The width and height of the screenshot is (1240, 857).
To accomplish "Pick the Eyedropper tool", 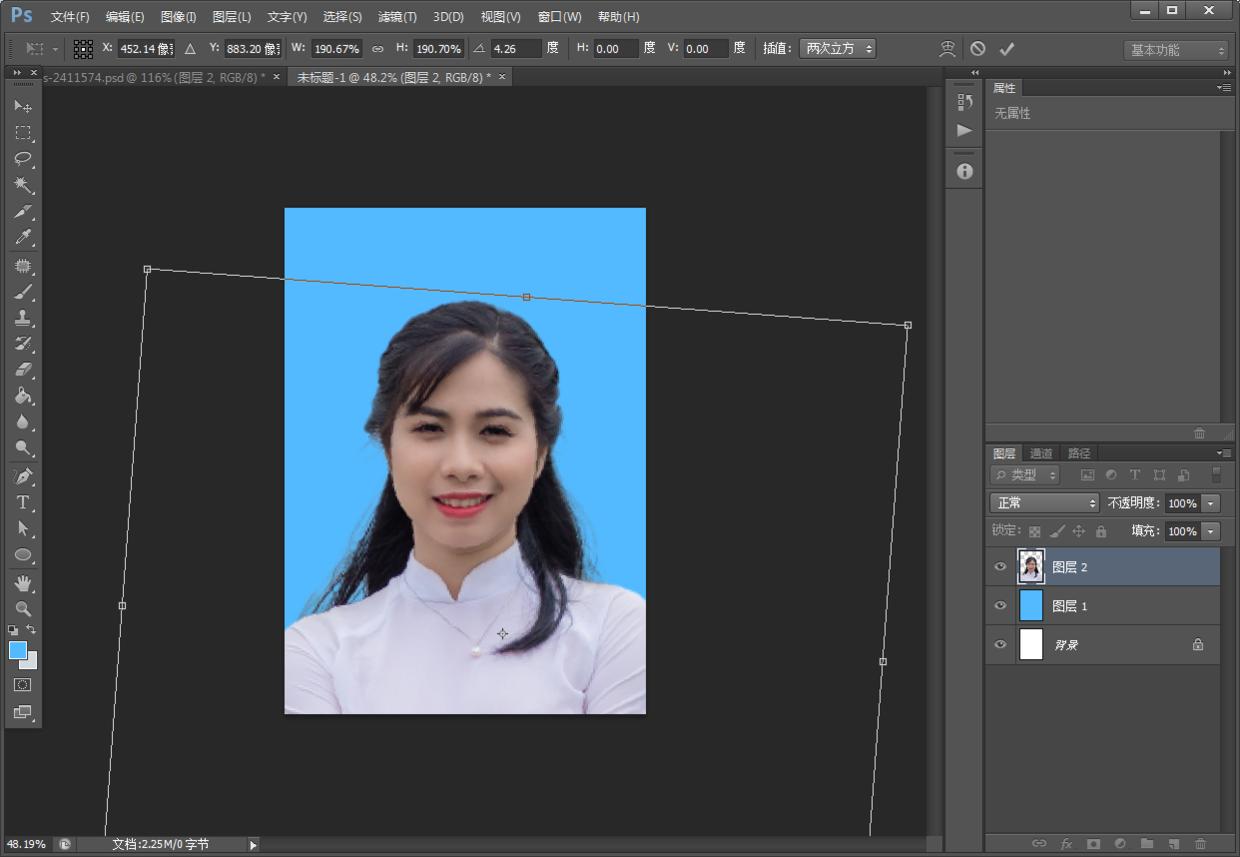I will [23, 238].
